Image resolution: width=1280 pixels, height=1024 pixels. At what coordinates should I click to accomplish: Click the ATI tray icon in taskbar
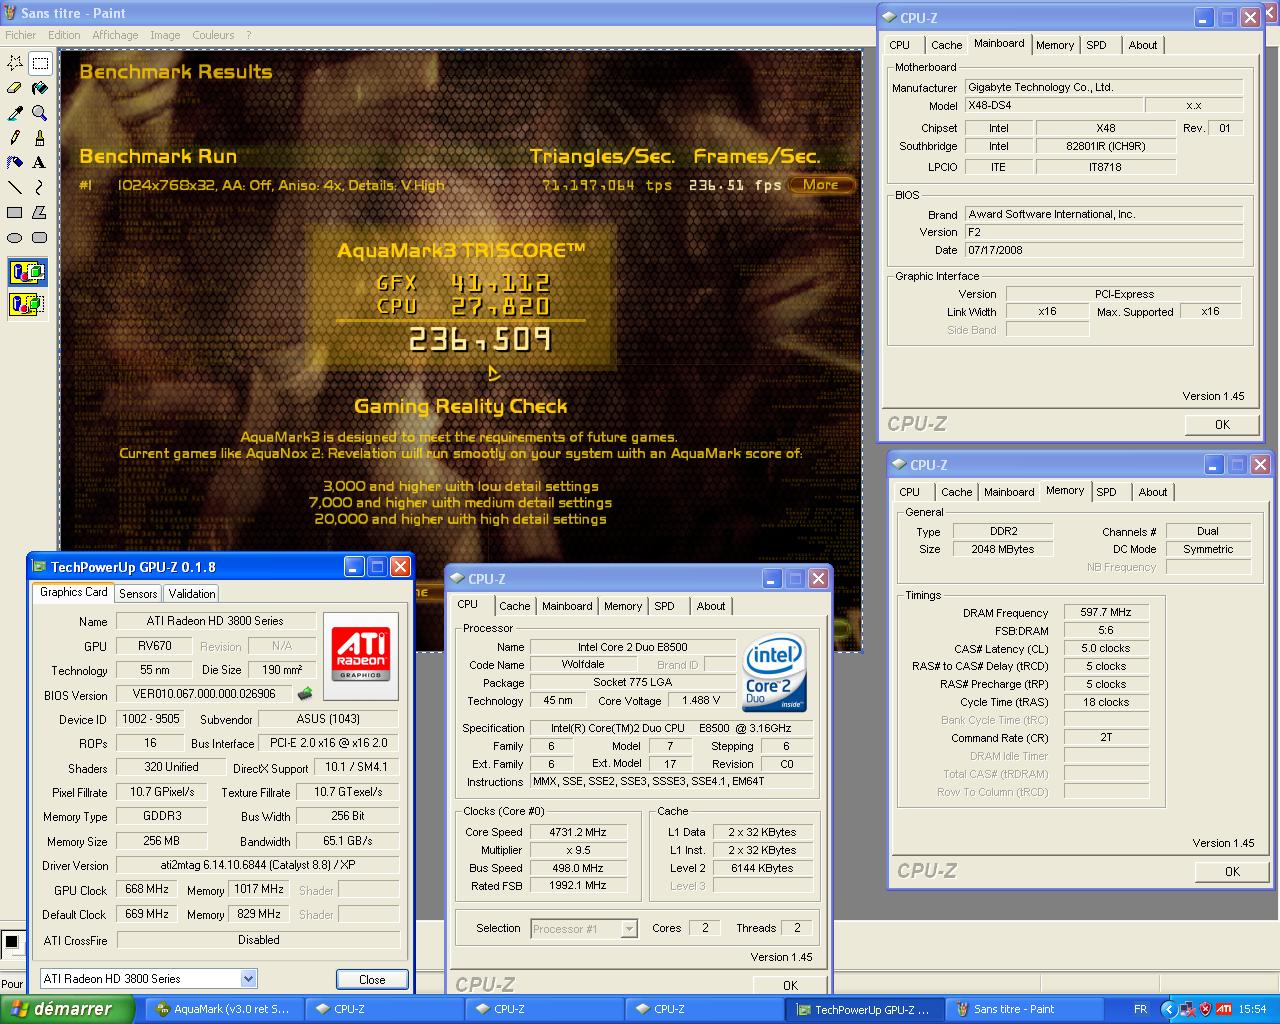click(1224, 1009)
